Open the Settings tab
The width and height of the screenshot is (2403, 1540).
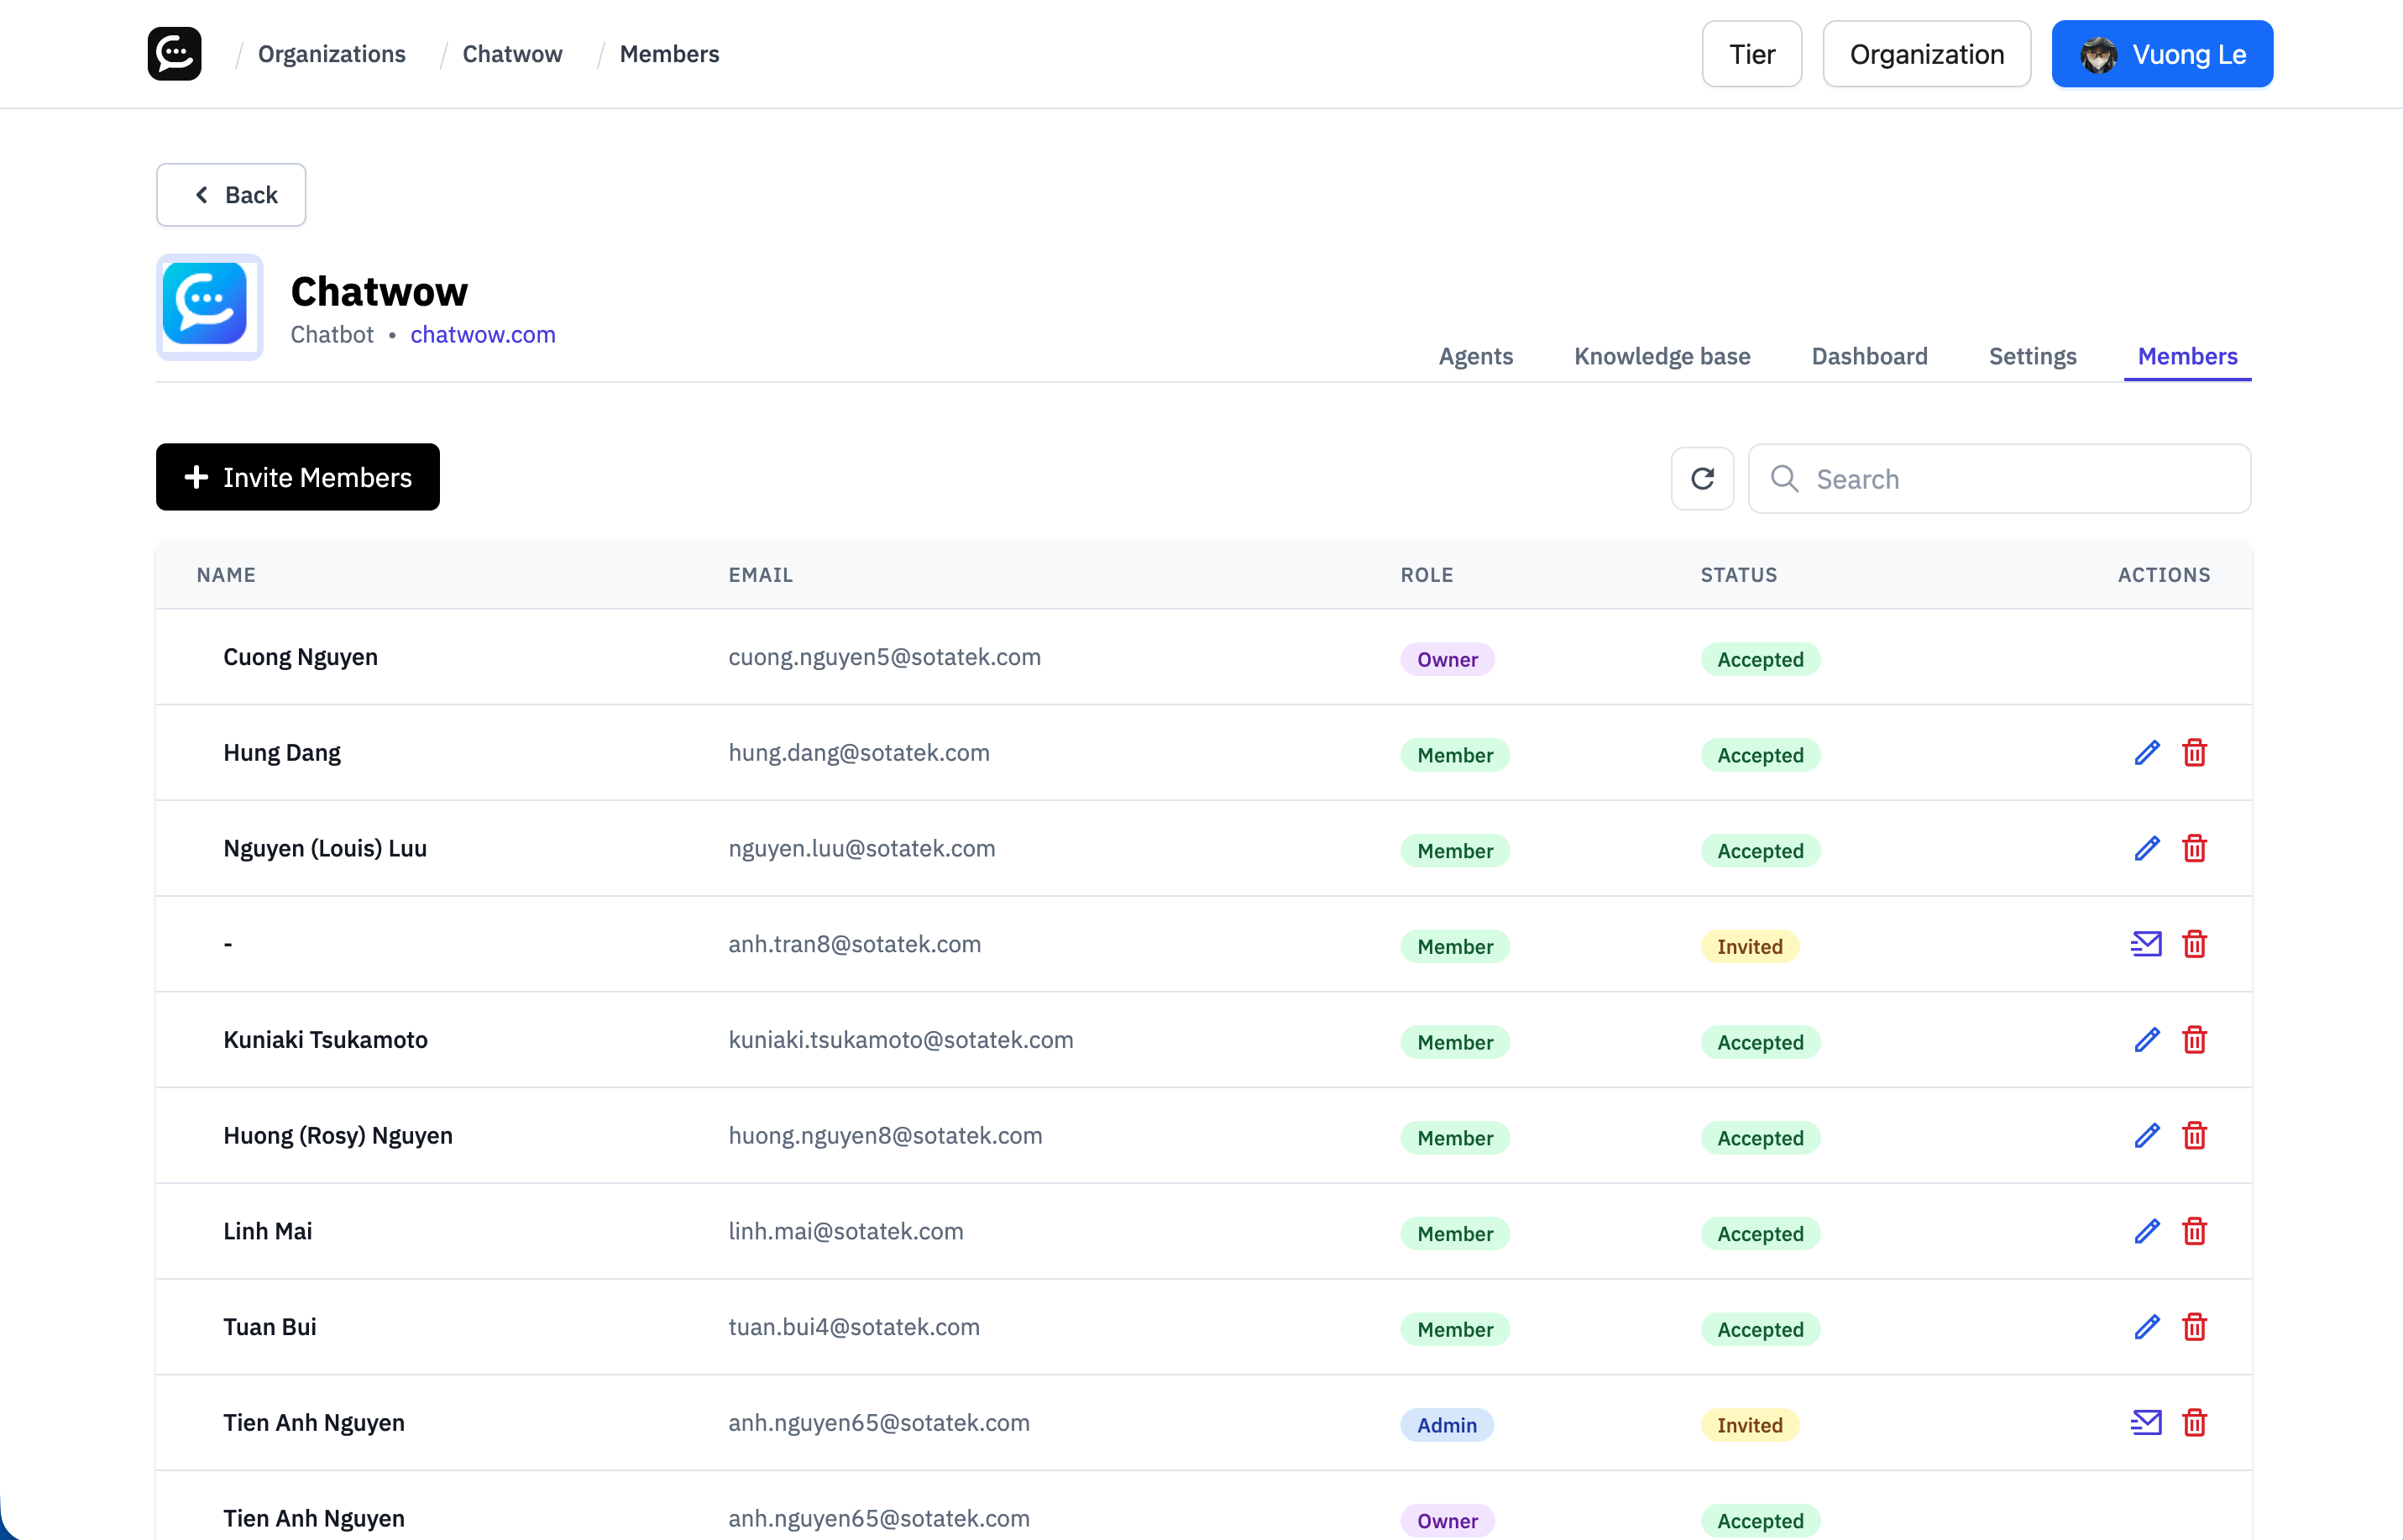tap(2032, 356)
